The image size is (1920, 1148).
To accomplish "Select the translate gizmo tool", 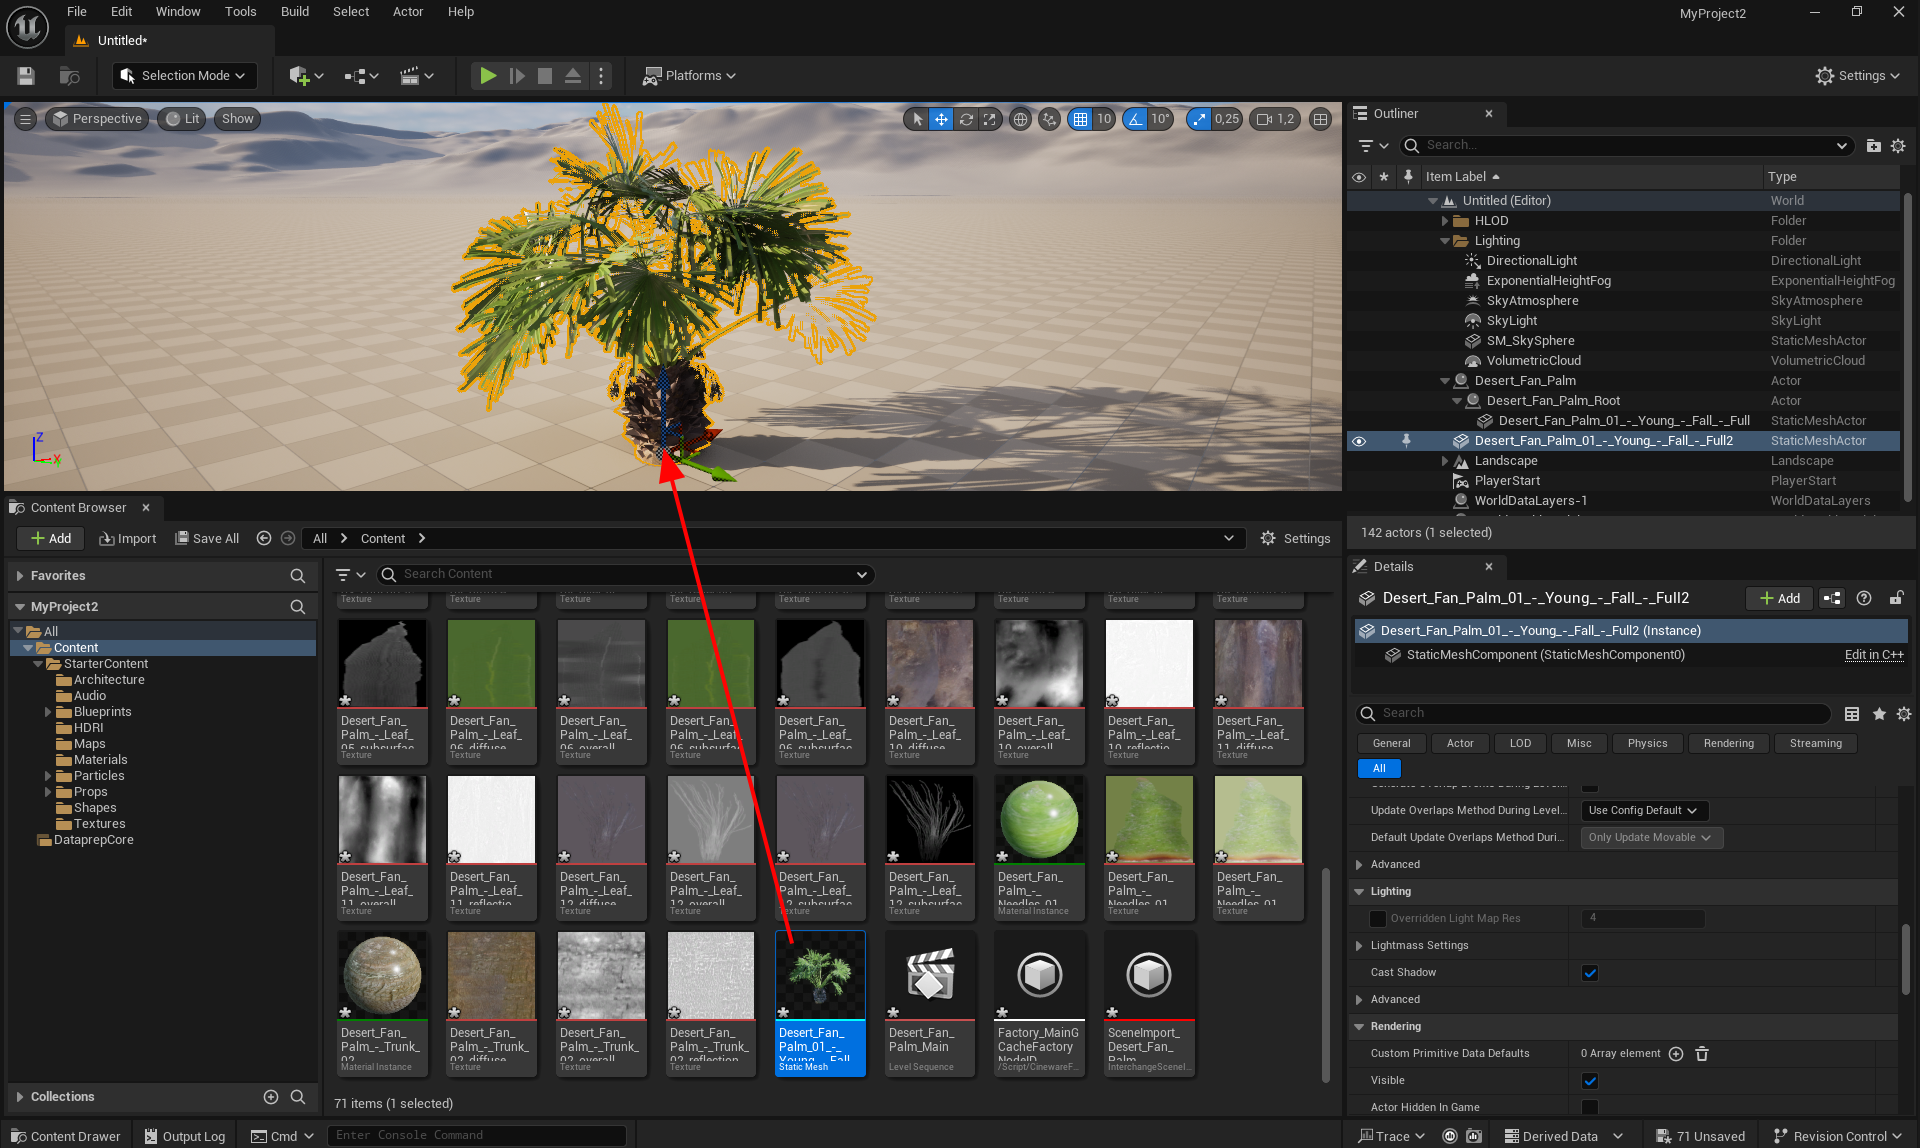I will 941,119.
